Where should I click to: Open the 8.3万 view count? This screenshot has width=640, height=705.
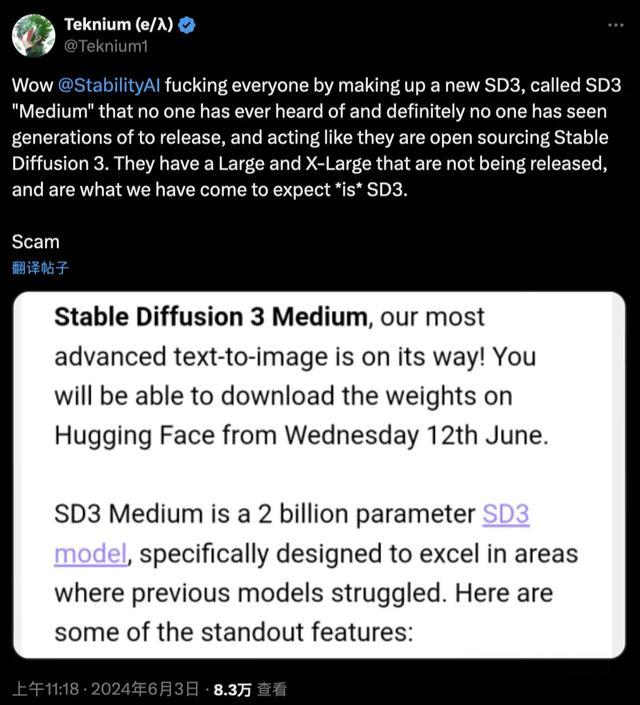[x=232, y=690]
